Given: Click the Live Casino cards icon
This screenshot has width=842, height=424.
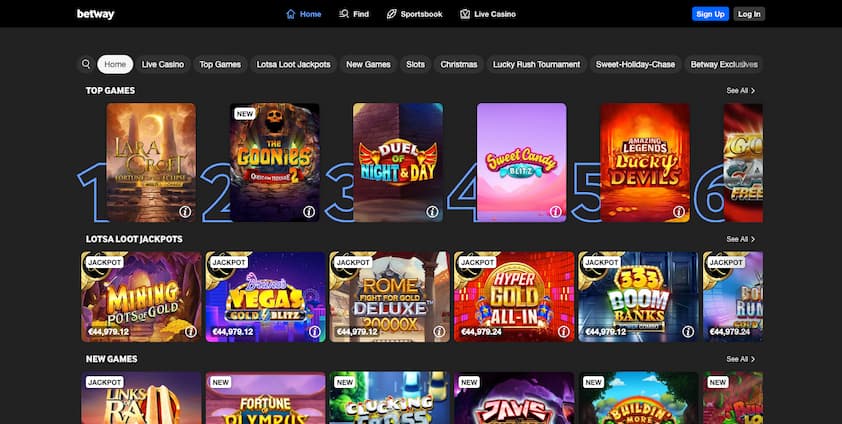Looking at the screenshot, I should coord(465,14).
